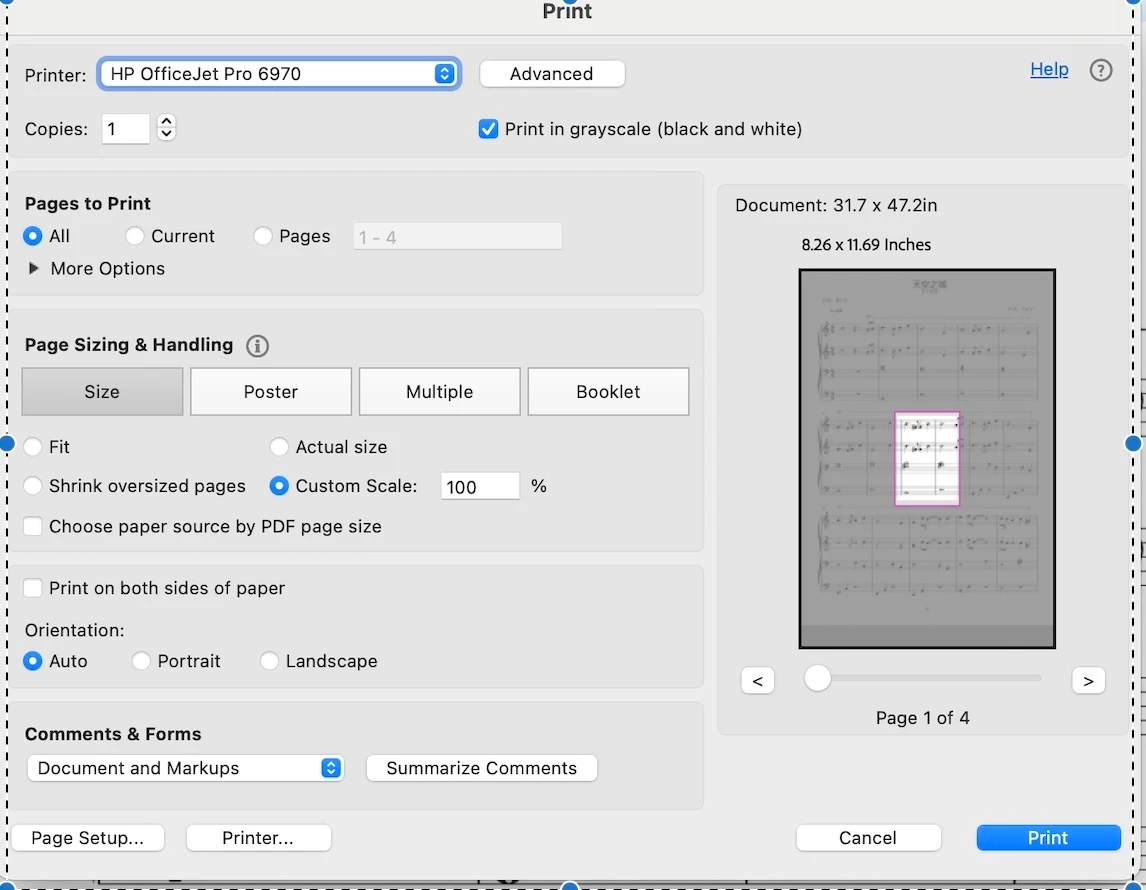The width and height of the screenshot is (1146, 890).
Task: Switch to the Size tab
Action: [102, 392]
